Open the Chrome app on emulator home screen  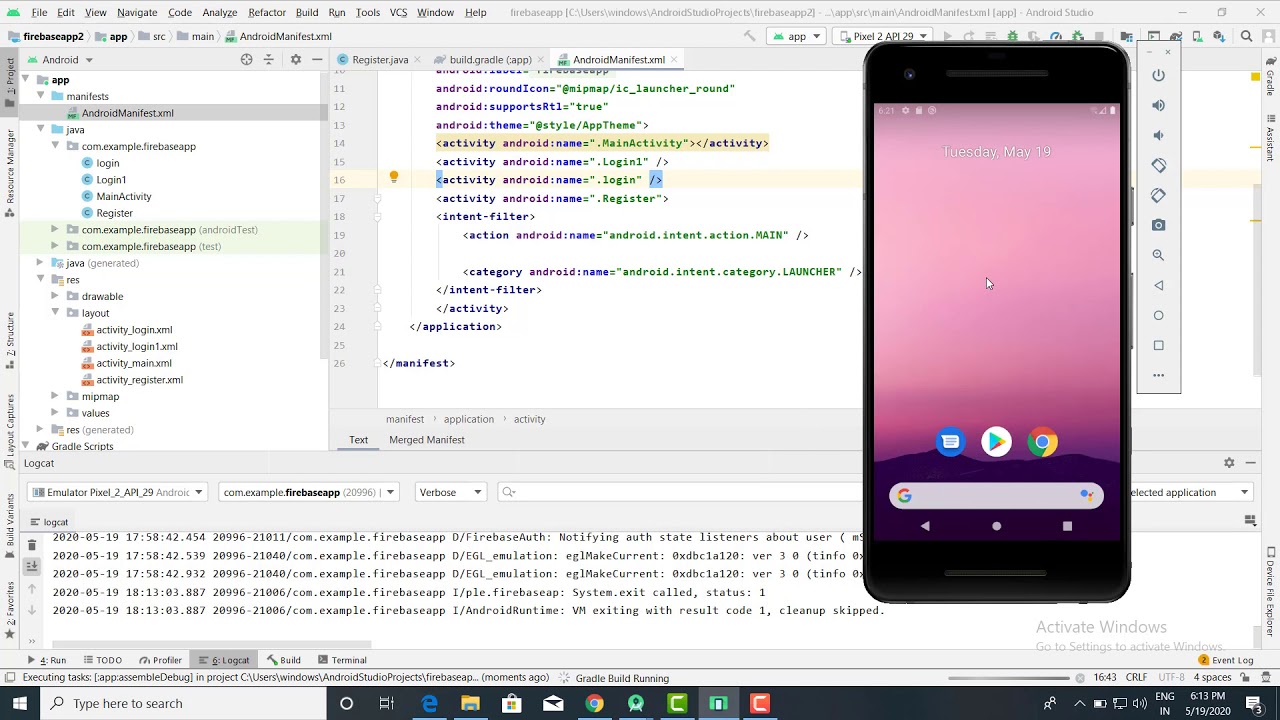click(x=1042, y=442)
